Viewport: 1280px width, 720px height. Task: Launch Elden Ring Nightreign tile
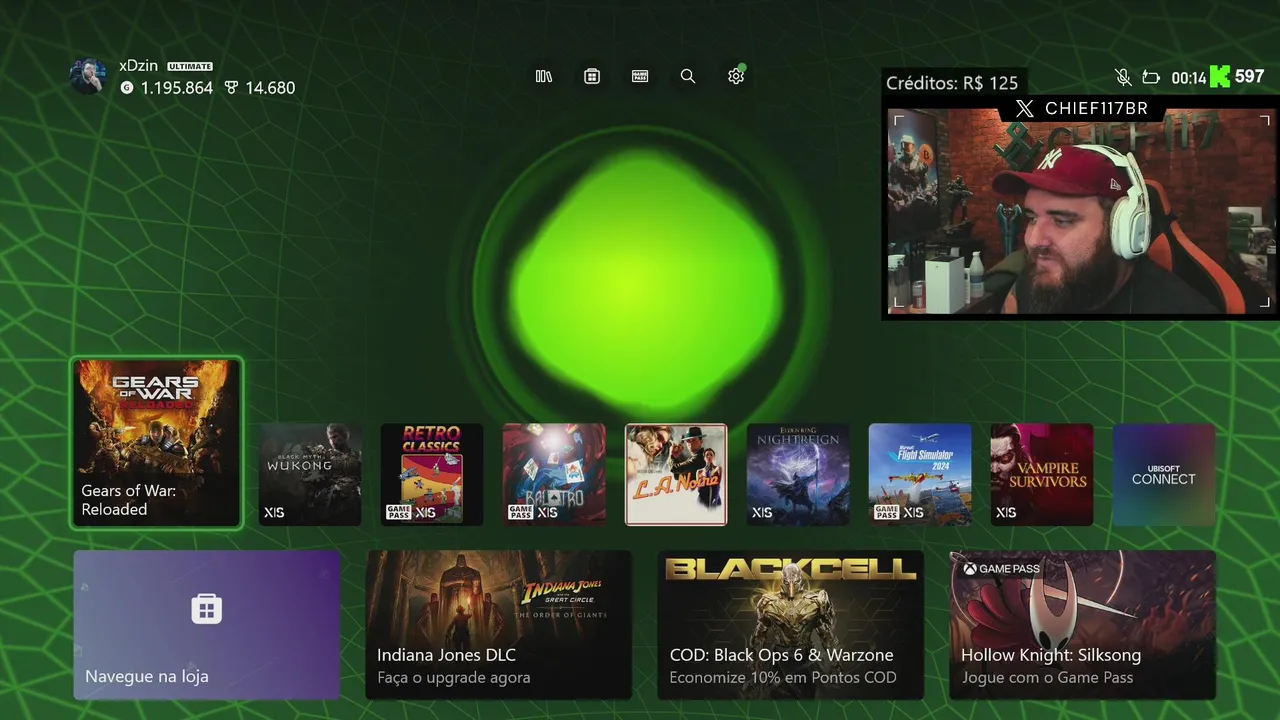[x=798, y=474]
